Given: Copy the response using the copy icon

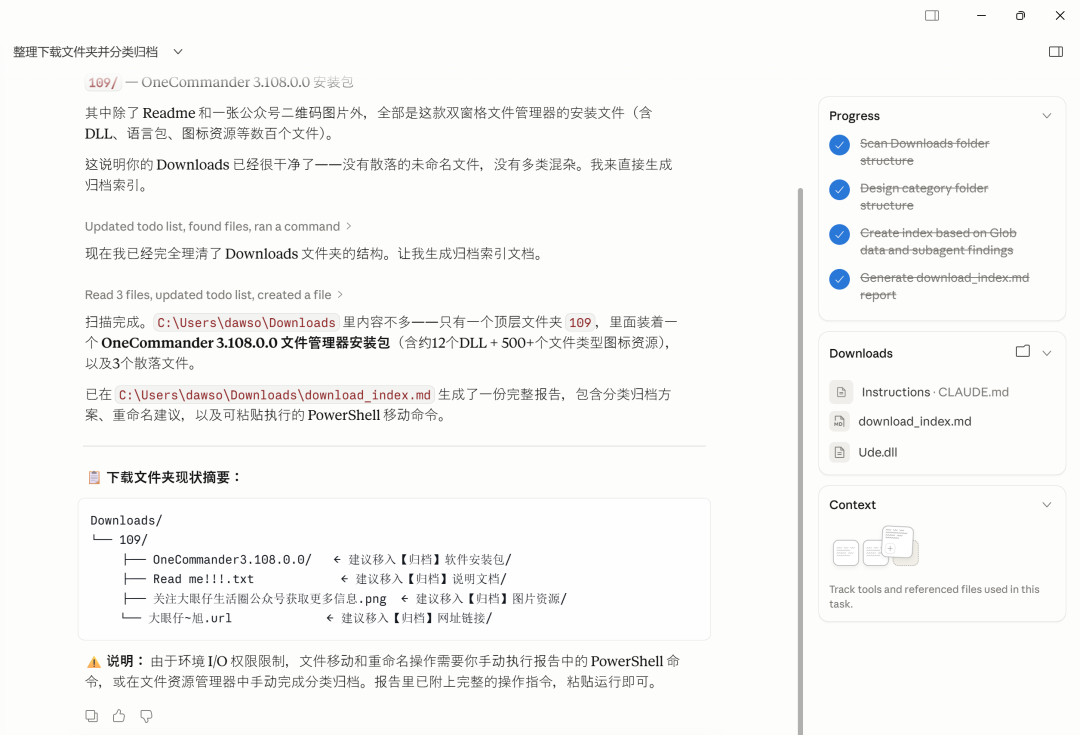Looking at the screenshot, I should point(92,716).
